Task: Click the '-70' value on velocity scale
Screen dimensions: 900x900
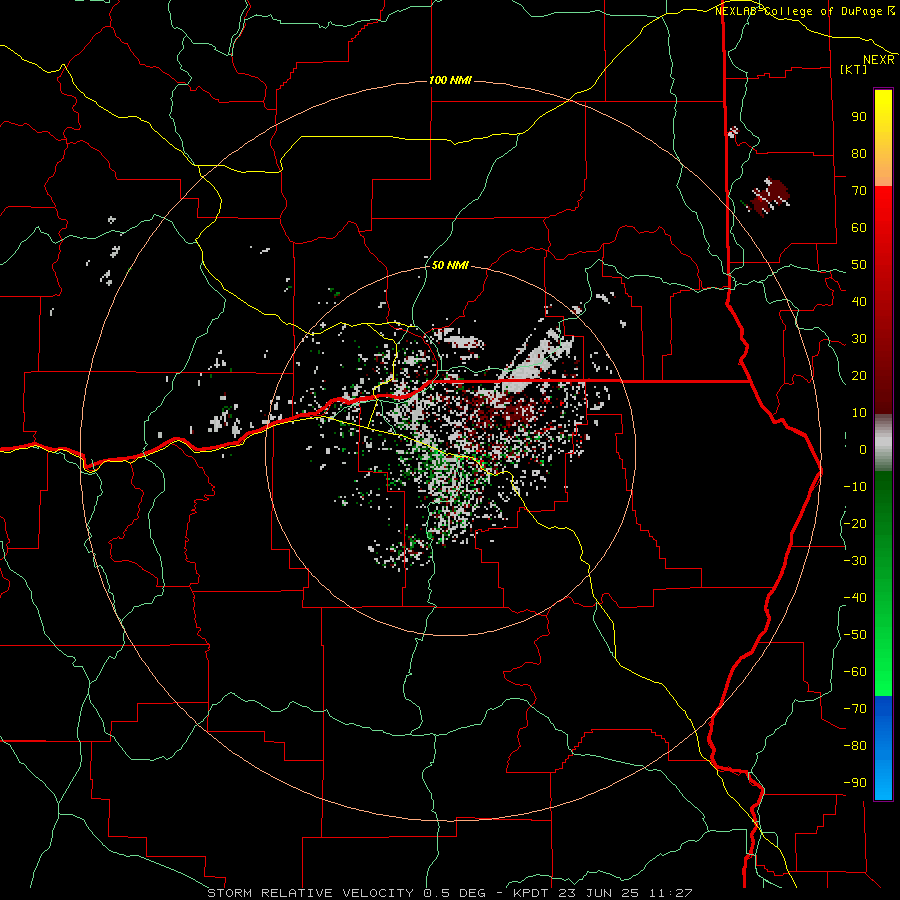Action: point(855,709)
